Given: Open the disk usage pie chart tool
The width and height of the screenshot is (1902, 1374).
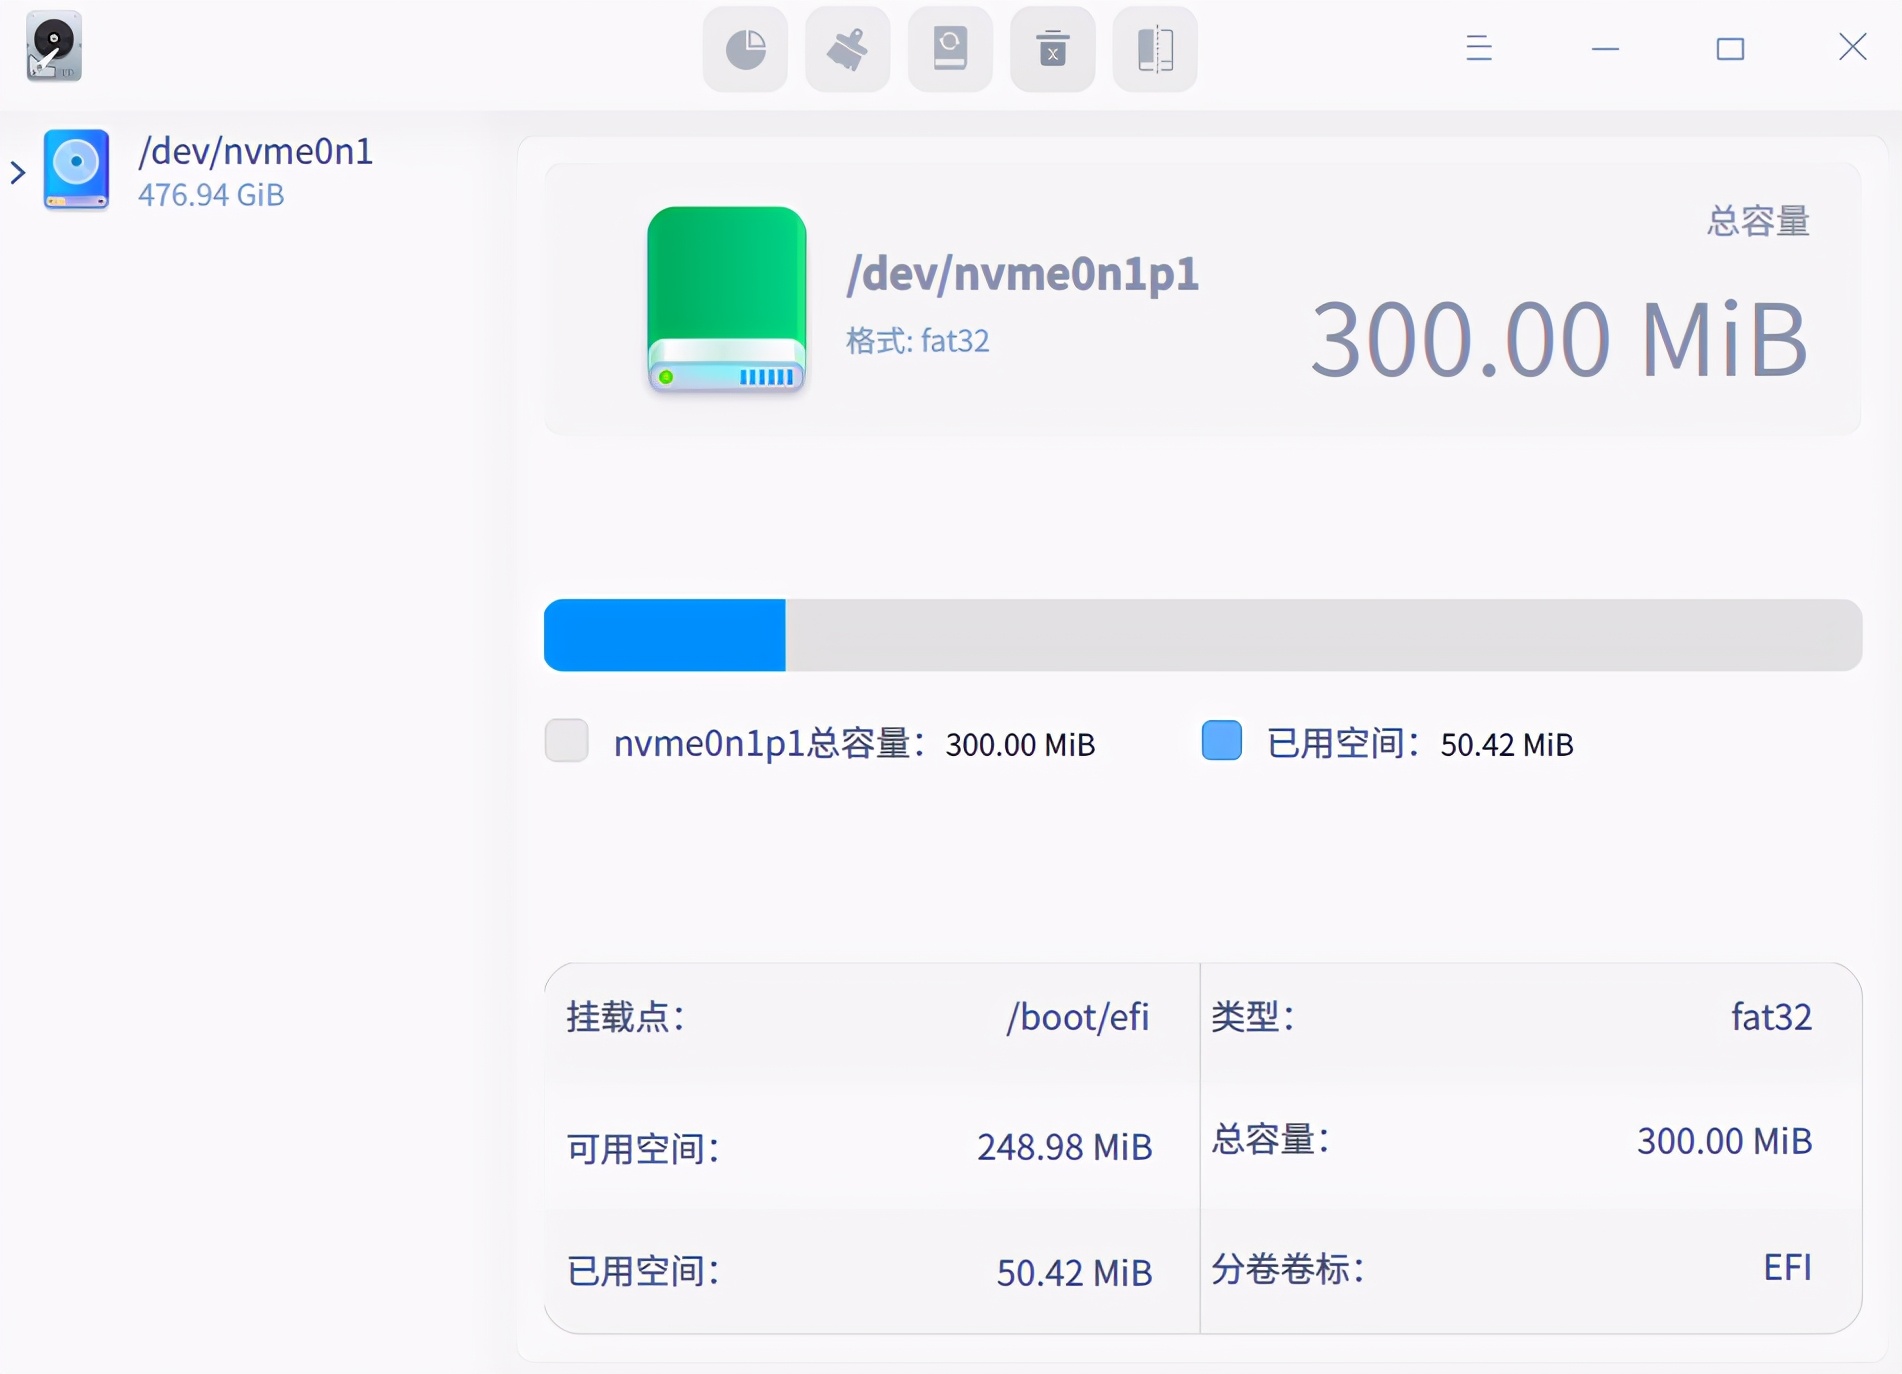Looking at the screenshot, I should coord(744,48).
